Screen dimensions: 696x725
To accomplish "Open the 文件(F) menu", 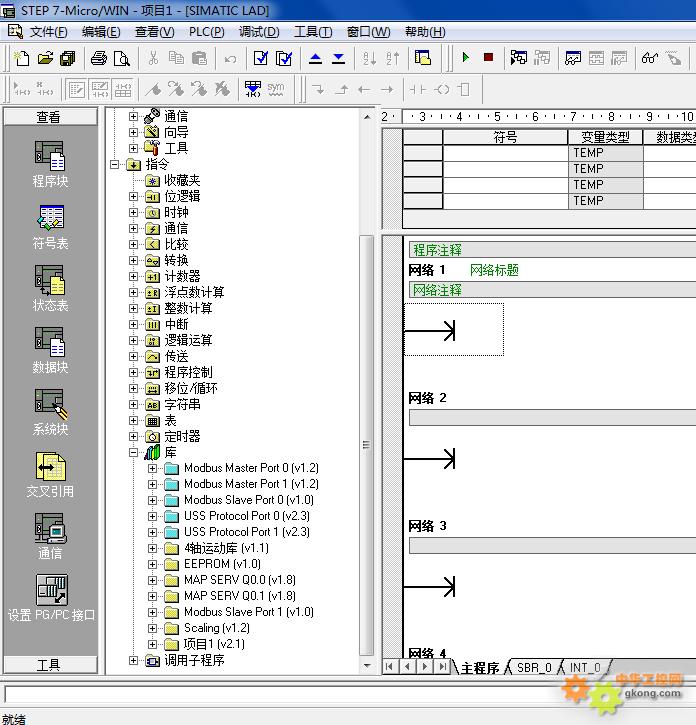I will click(x=49, y=32).
